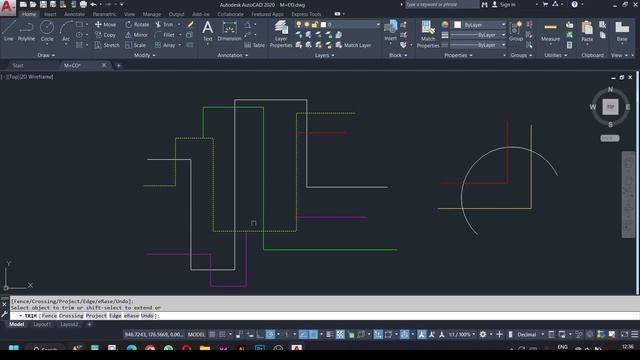
Task: Activate the Stretch command
Action: coord(107,45)
